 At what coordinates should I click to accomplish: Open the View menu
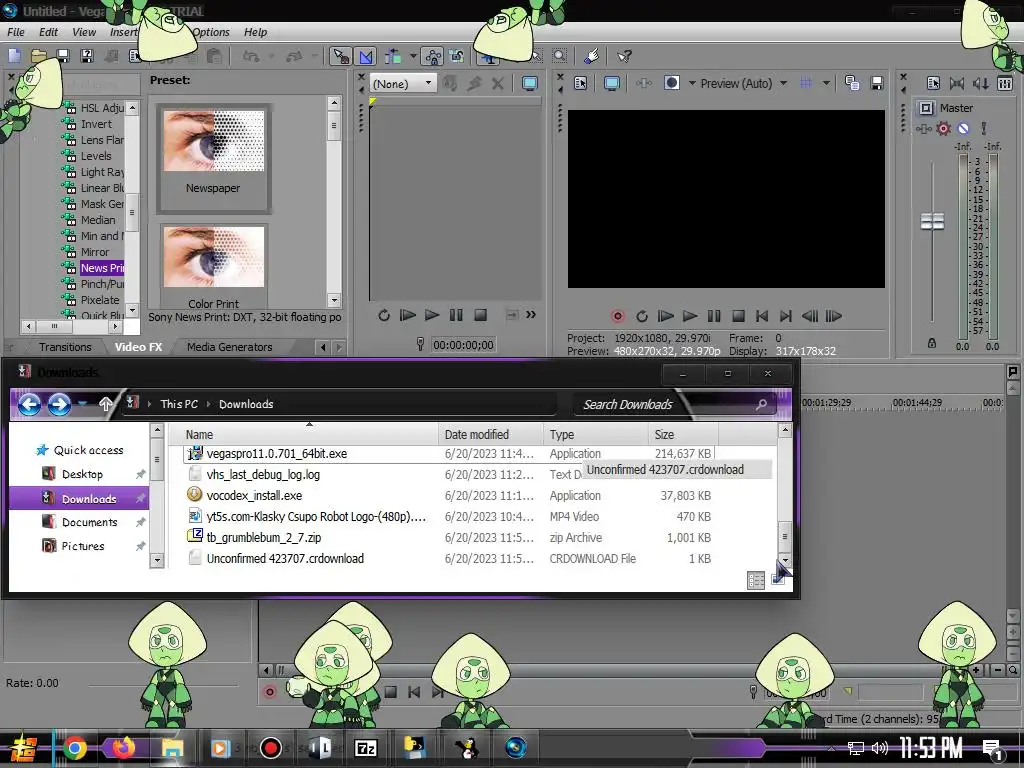84,32
